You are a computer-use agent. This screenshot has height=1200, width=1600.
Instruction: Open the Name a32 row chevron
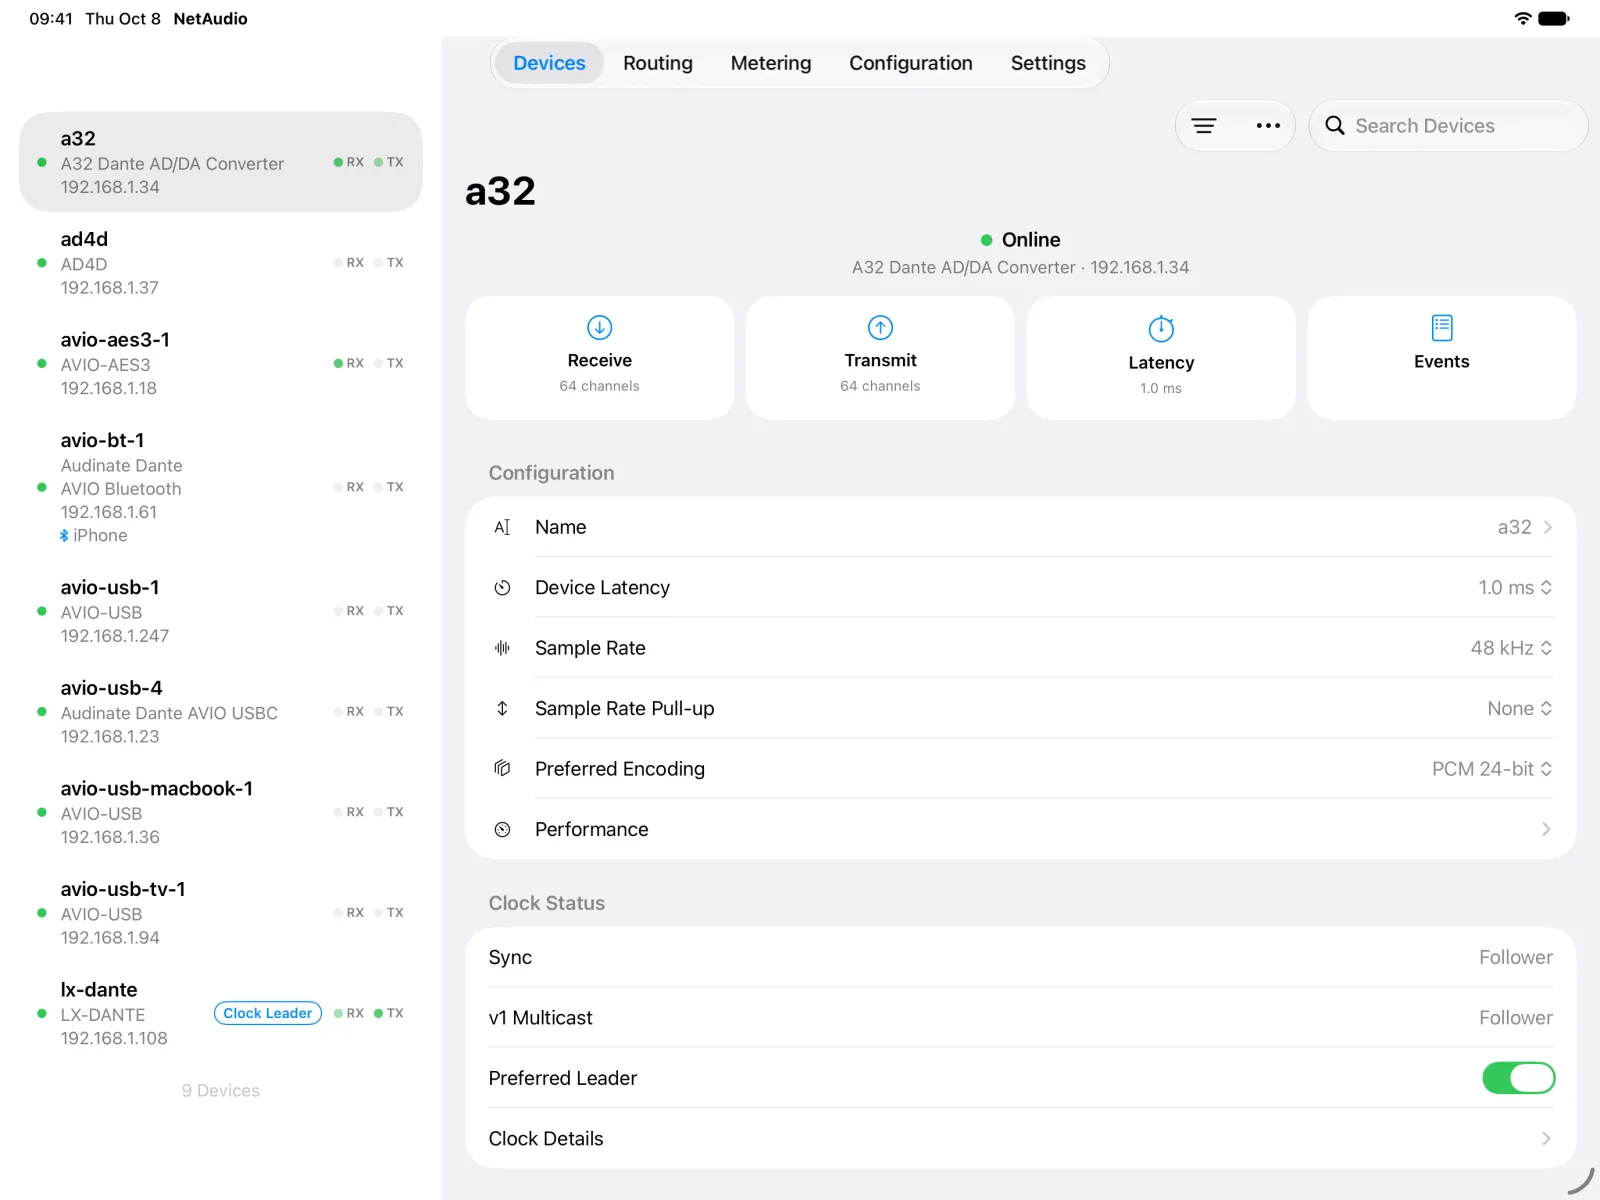point(1547,527)
